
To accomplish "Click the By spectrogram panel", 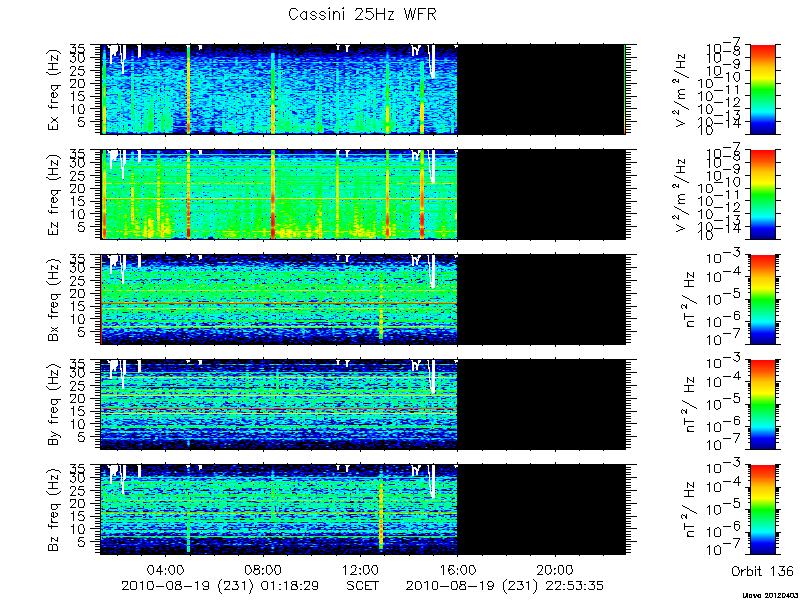I will pos(363,405).
